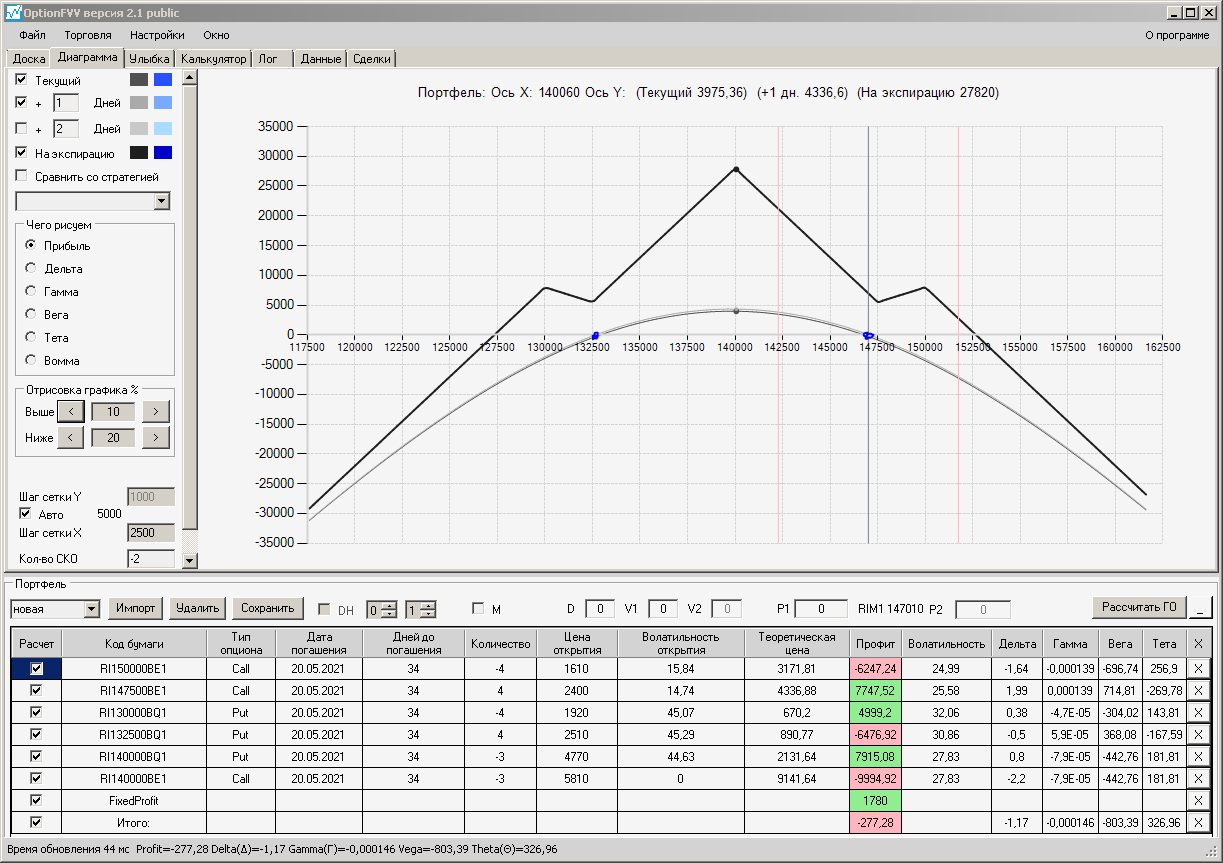The width and height of the screenshot is (1223, 863).
Task: Select the Прибыль radio button
Action: coord(31,246)
